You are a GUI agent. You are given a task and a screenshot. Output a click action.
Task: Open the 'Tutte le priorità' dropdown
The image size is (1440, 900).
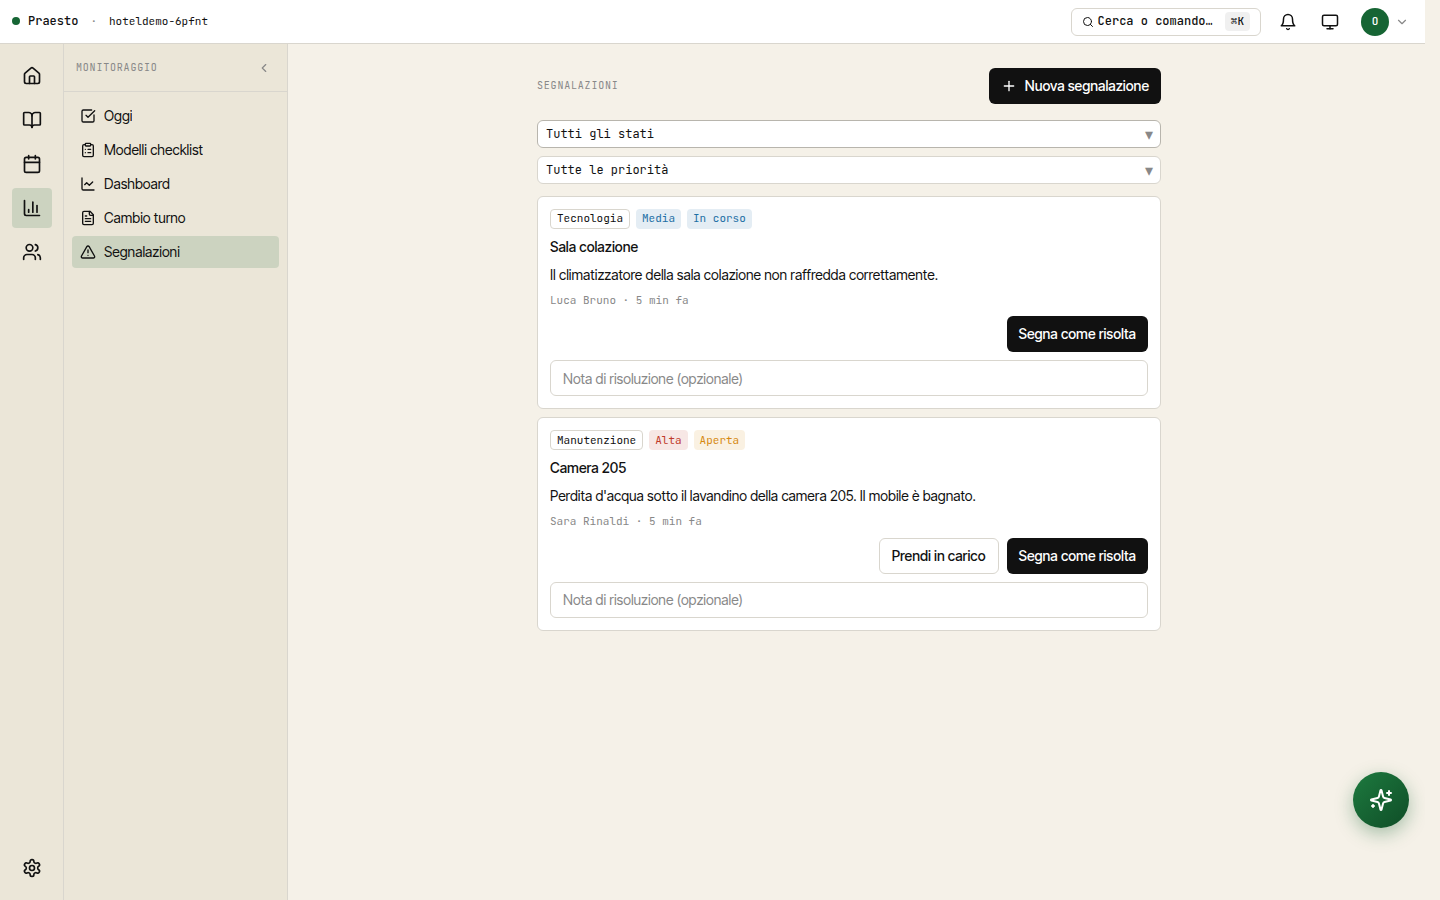point(849,170)
